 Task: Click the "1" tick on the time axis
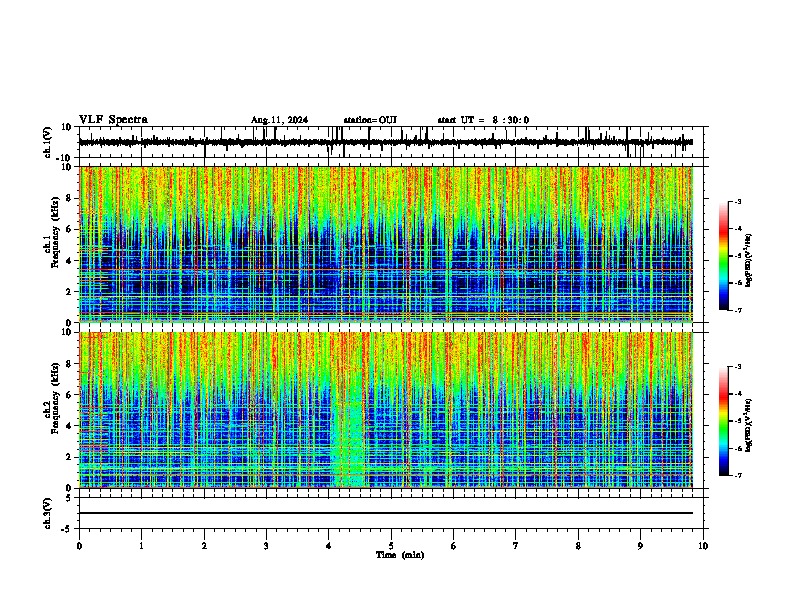click(x=141, y=546)
